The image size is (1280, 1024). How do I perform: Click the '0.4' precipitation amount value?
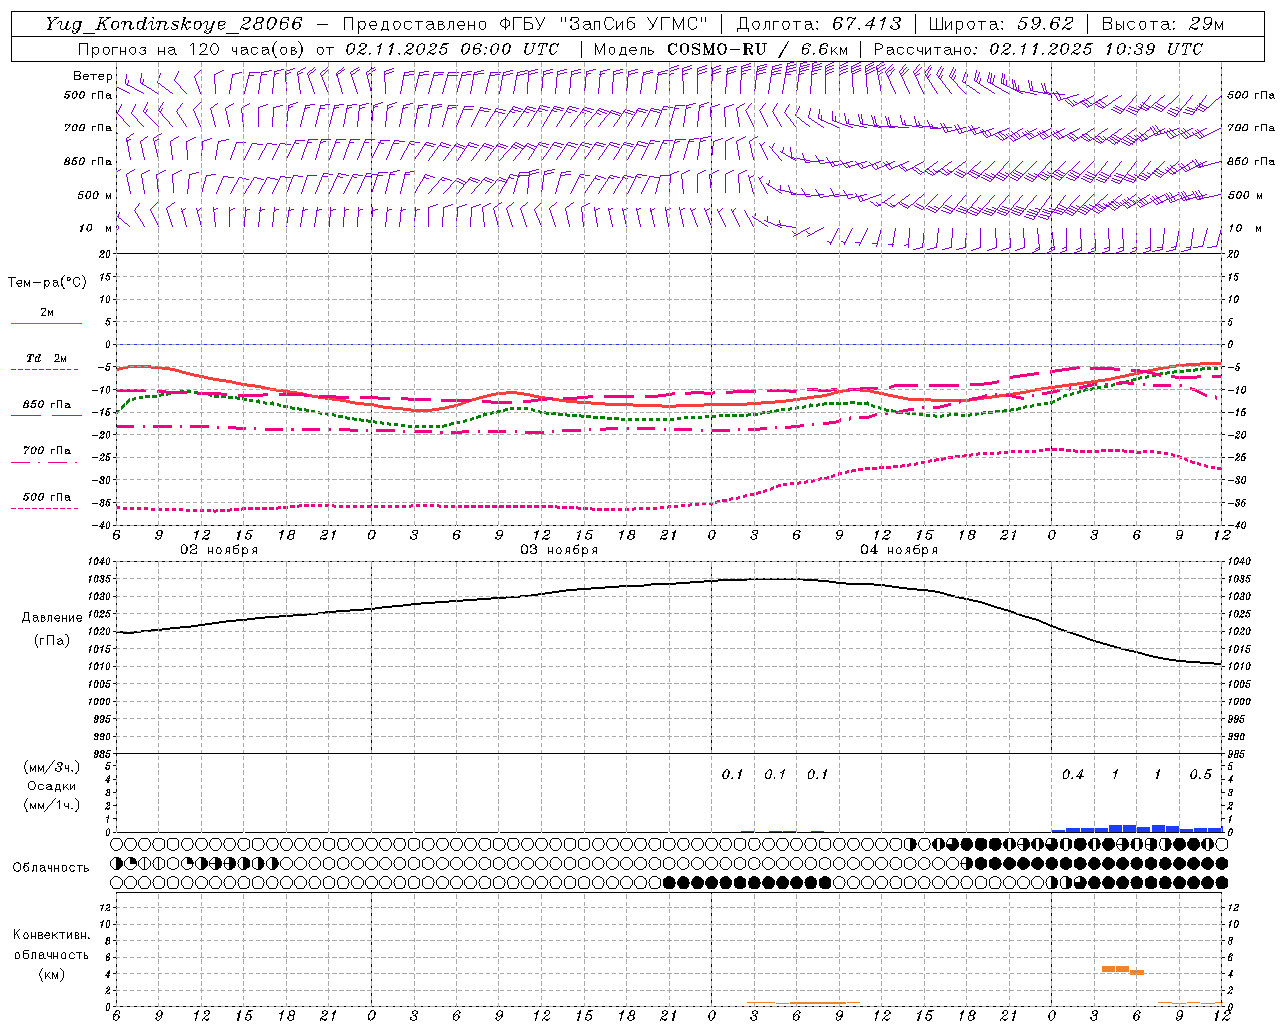[x=1073, y=775]
